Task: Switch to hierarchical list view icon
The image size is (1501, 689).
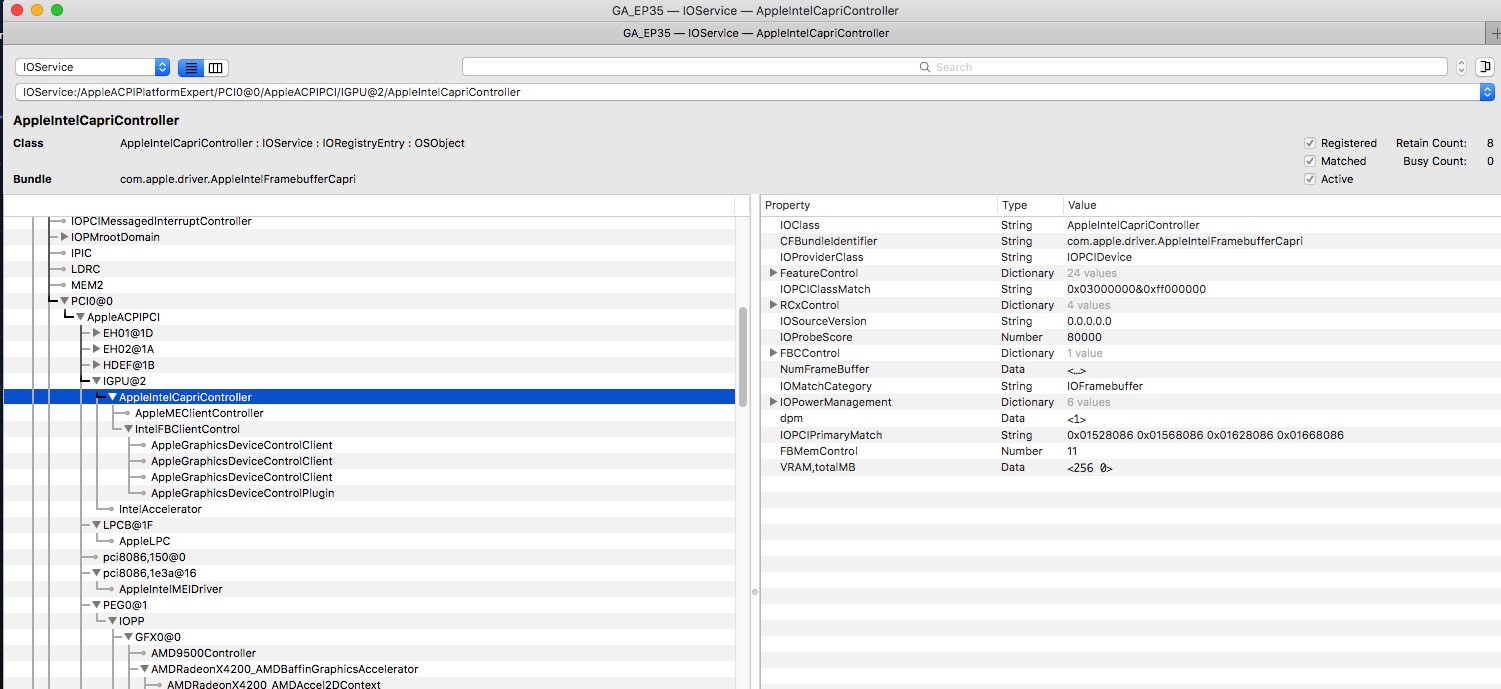Action: click(191, 68)
